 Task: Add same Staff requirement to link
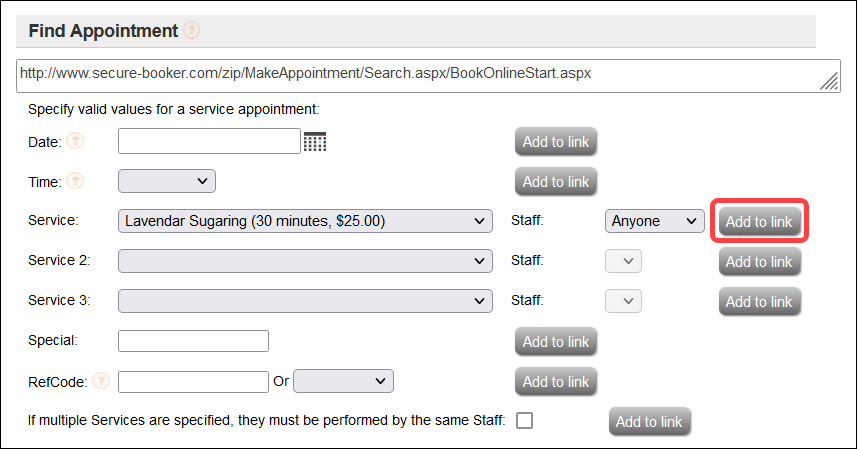[x=649, y=422]
